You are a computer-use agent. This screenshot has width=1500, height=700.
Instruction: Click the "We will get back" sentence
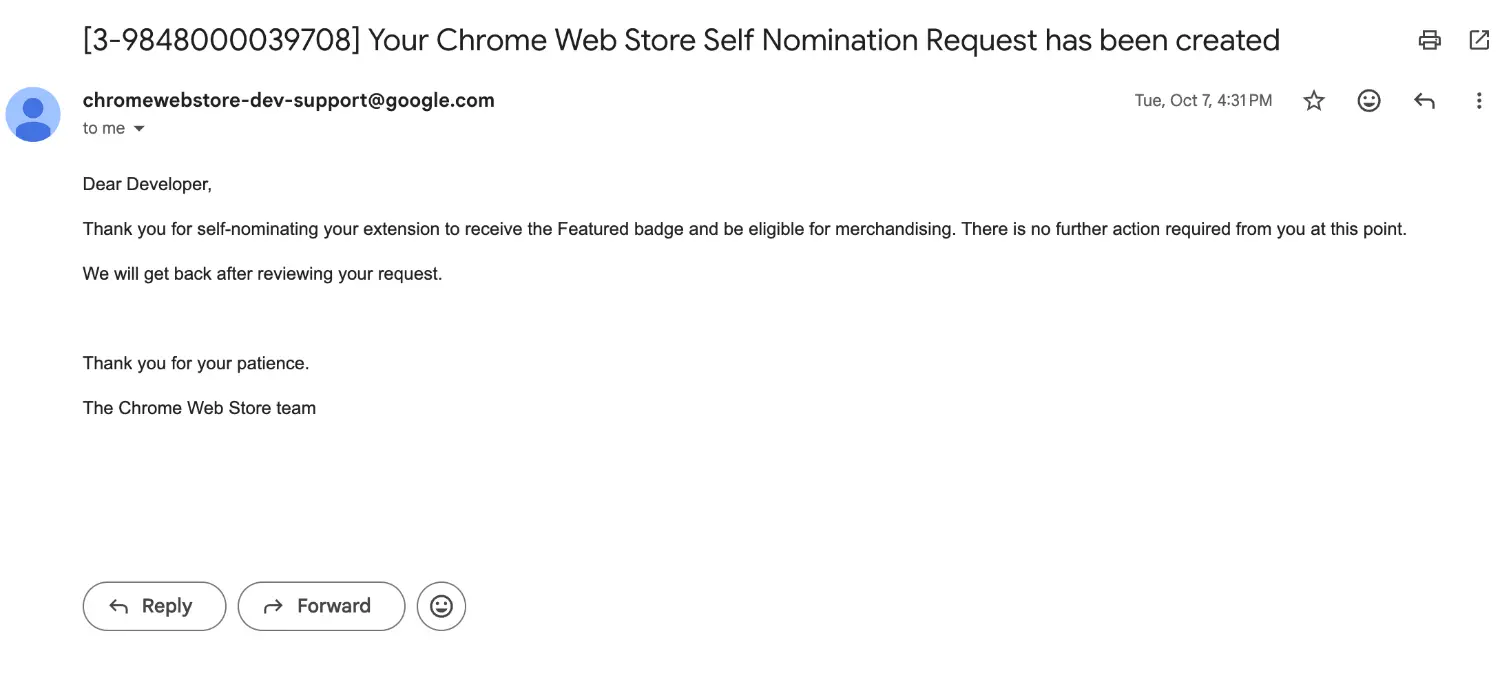[262, 273]
